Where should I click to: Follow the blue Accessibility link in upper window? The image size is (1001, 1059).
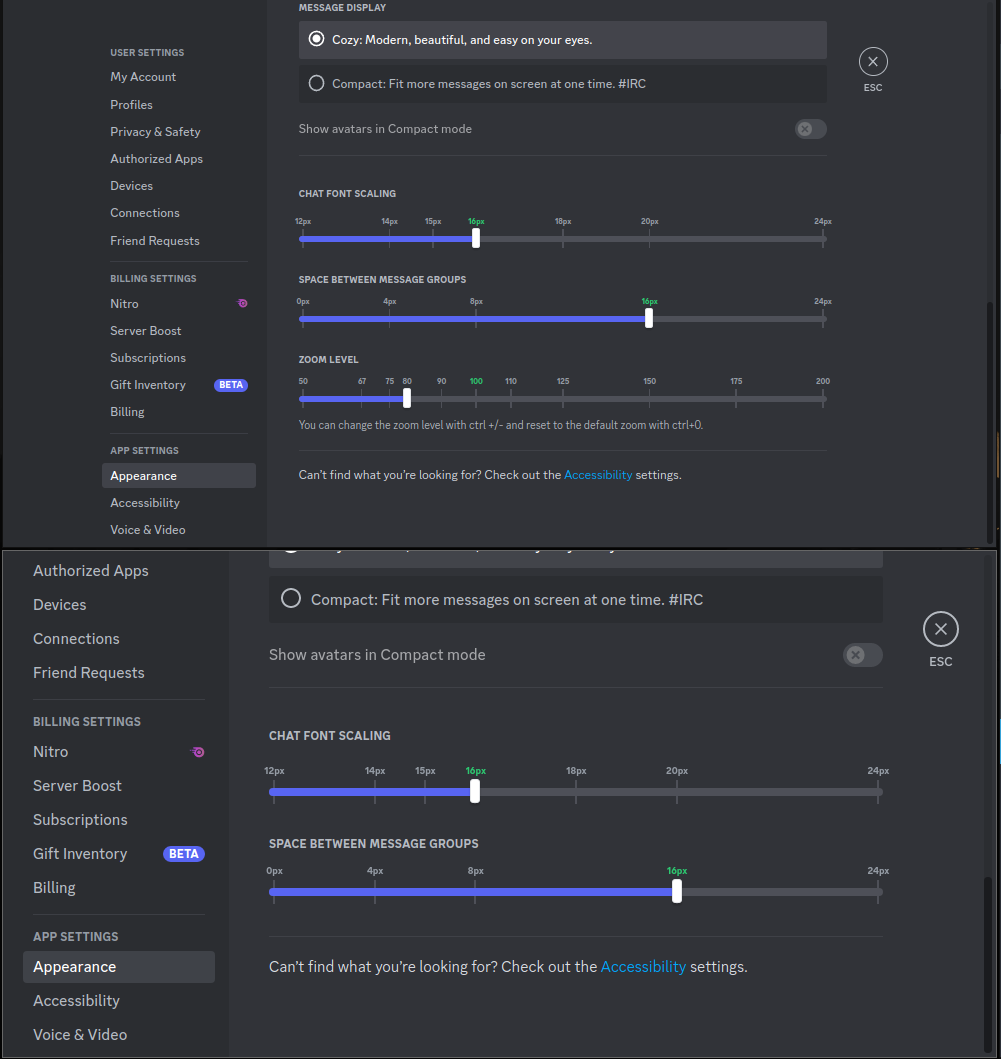[x=598, y=475]
